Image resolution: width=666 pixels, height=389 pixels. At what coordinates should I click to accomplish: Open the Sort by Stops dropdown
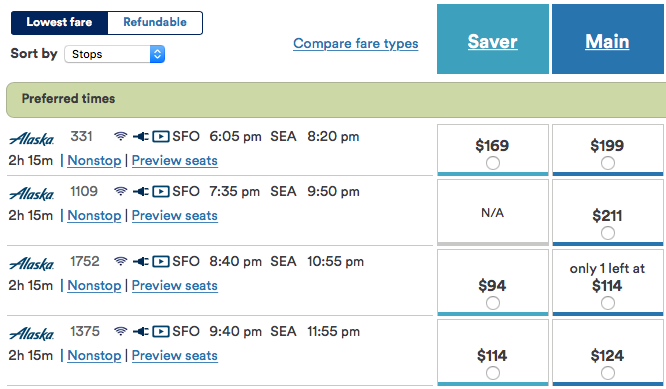(115, 54)
